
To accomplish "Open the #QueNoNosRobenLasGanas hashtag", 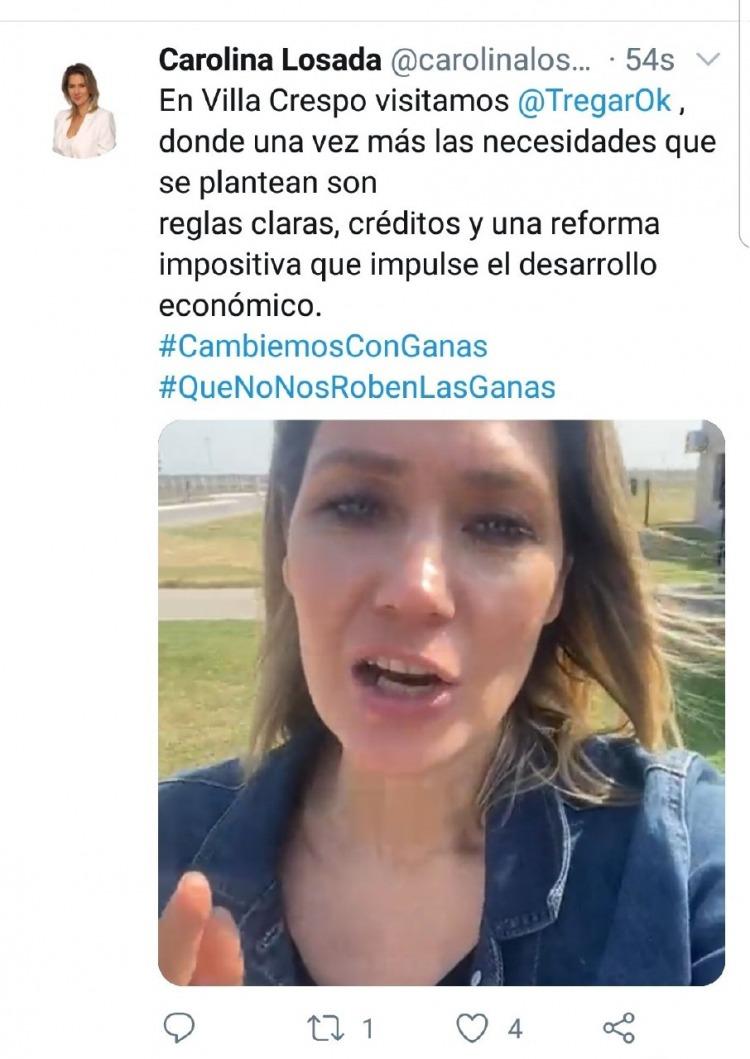I will tap(357, 388).
